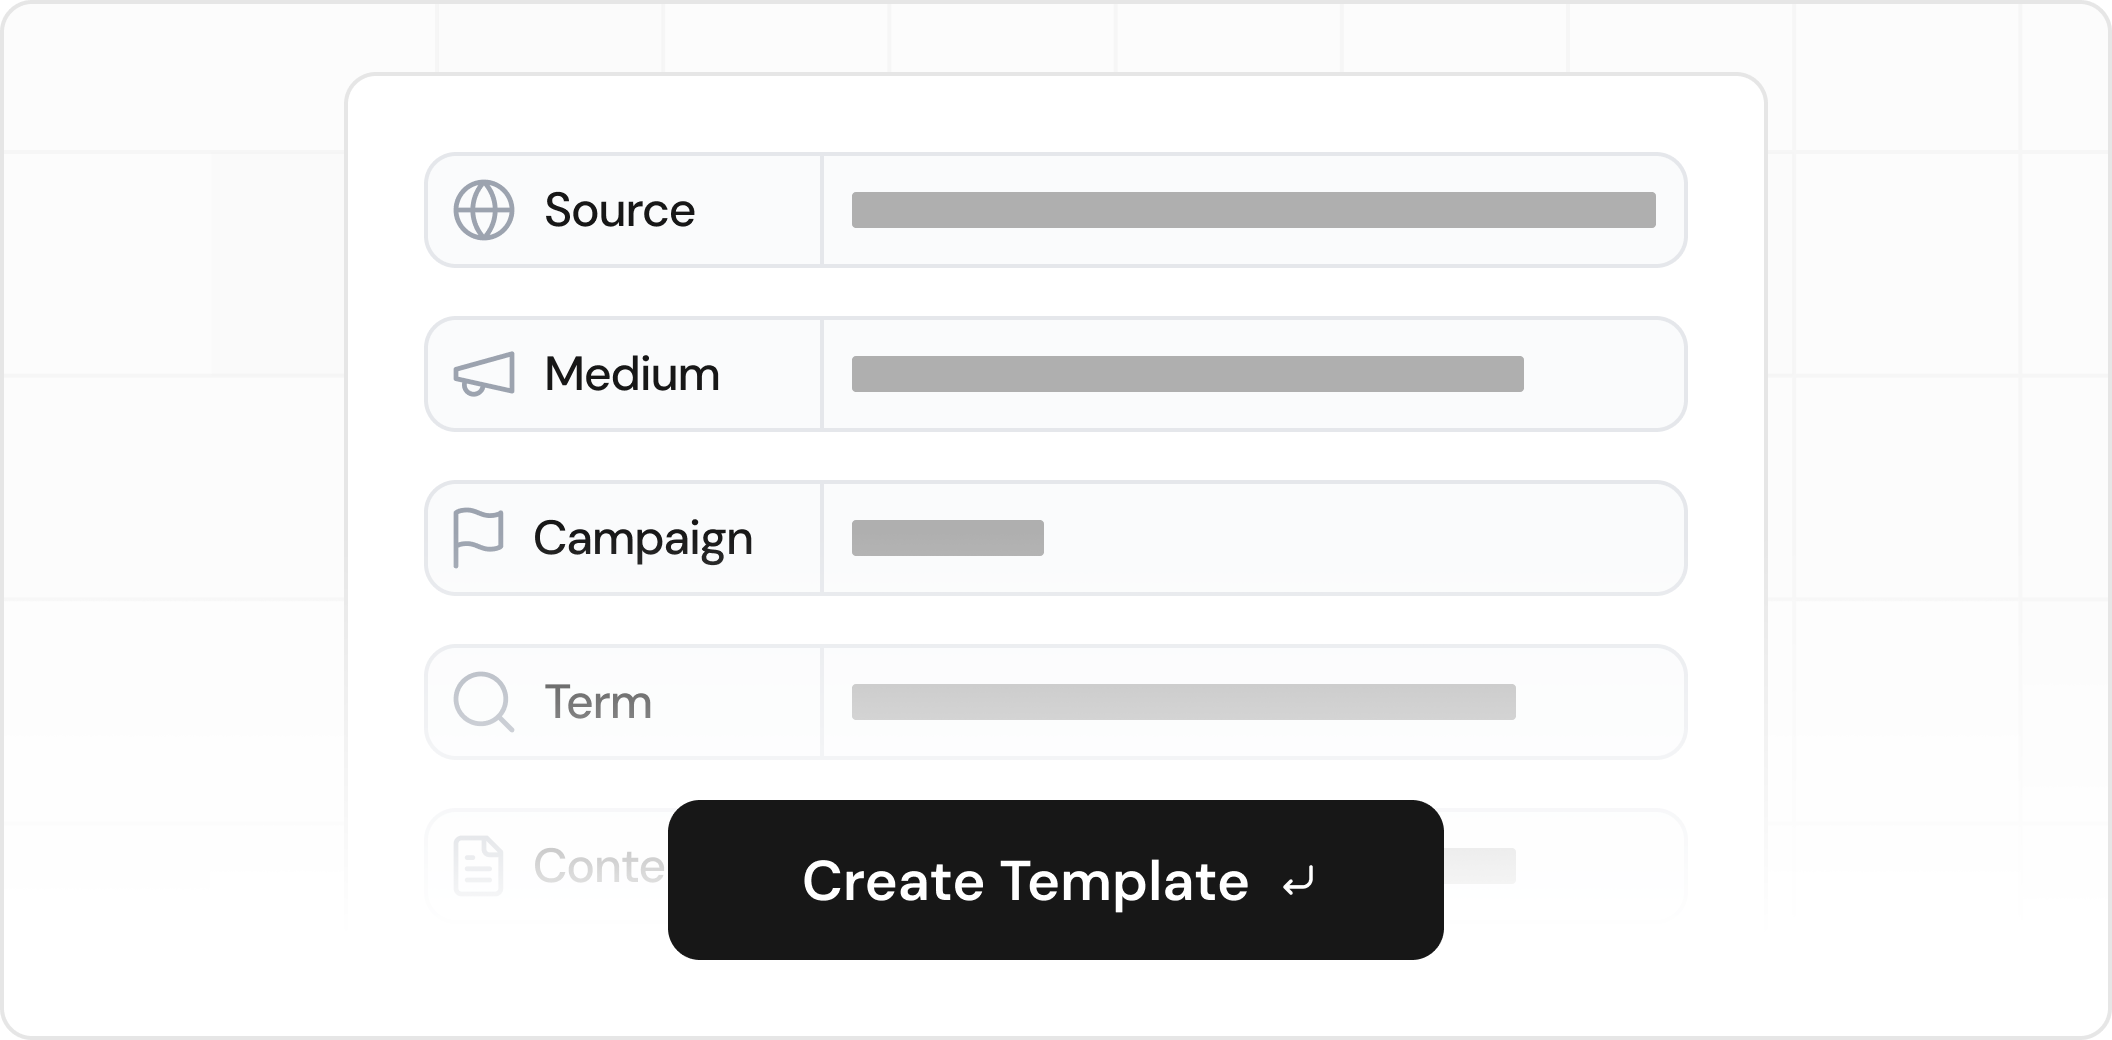Focus the Term value input field

(1183, 702)
